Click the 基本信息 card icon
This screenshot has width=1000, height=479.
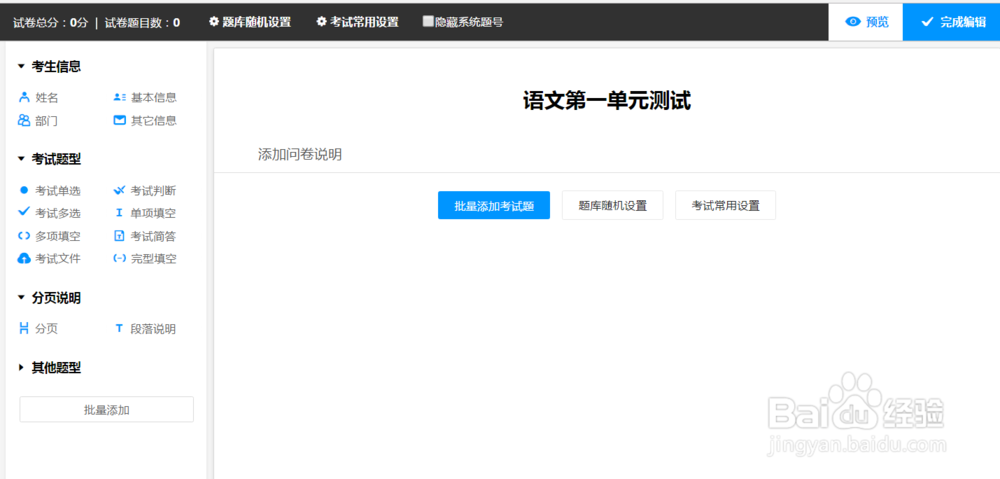[119, 98]
